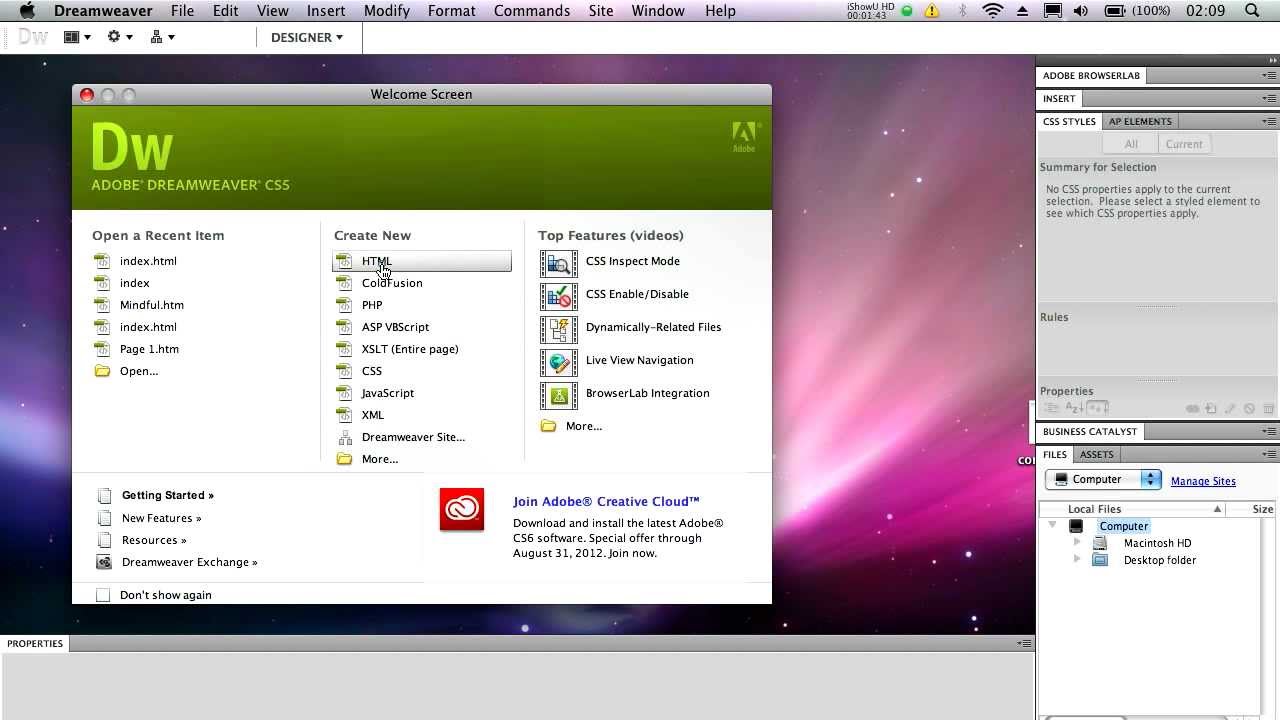This screenshot has height=720, width=1280.
Task: Show only set properties in CSS panel
Action: tap(1097, 408)
